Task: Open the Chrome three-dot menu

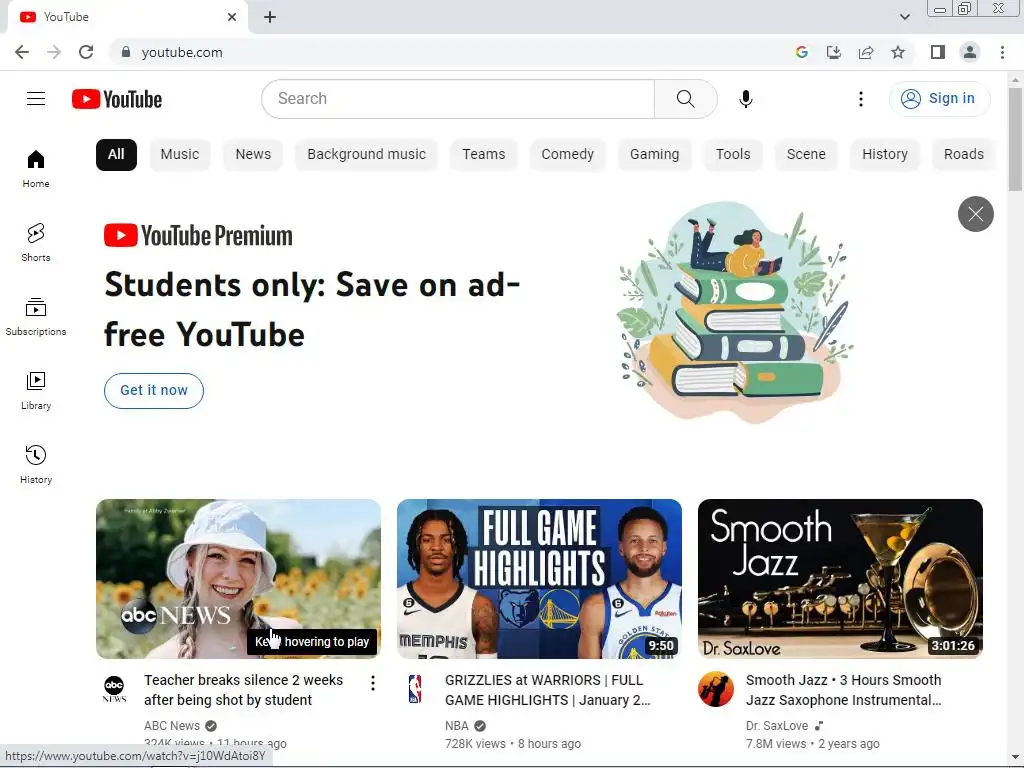Action: pyautogui.click(x=1002, y=52)
